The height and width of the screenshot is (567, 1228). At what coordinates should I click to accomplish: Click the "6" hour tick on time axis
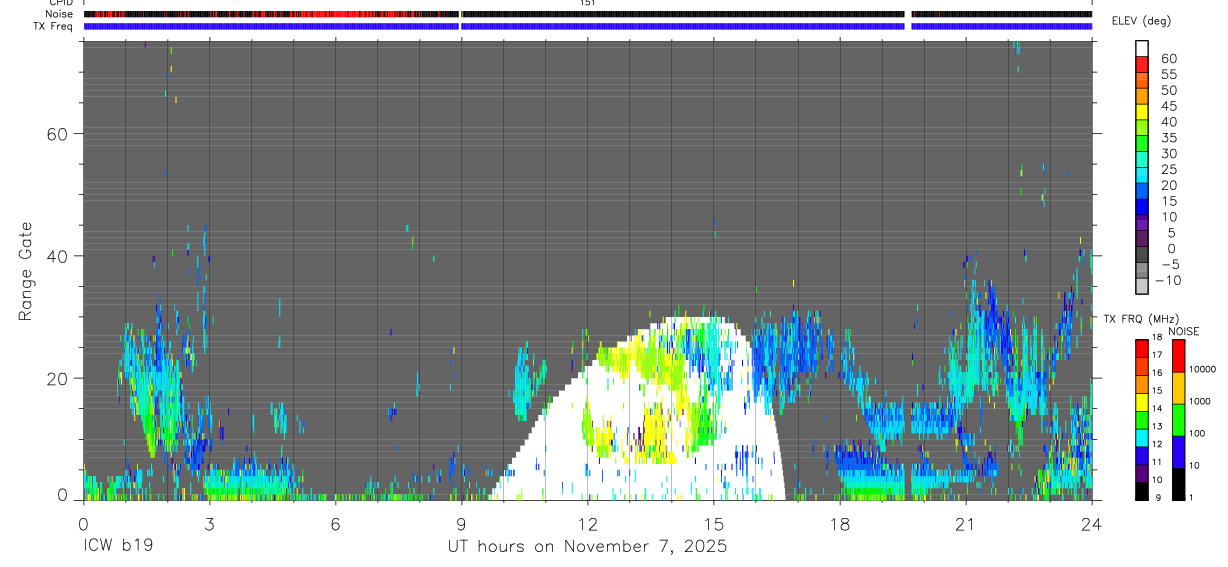(335, 523)
